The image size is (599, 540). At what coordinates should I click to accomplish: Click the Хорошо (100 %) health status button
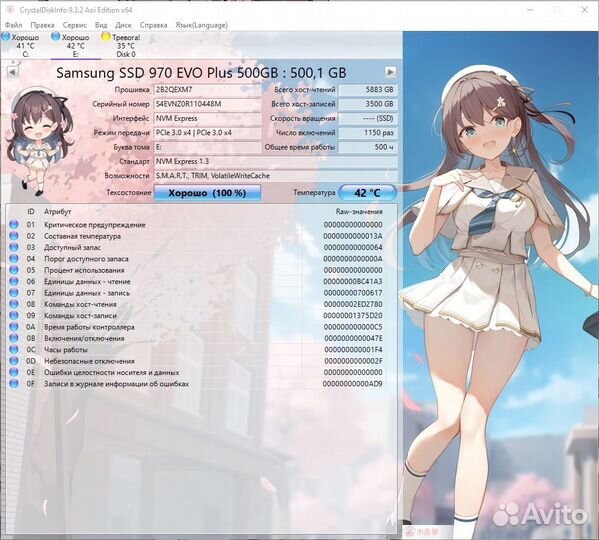point(207,193)
